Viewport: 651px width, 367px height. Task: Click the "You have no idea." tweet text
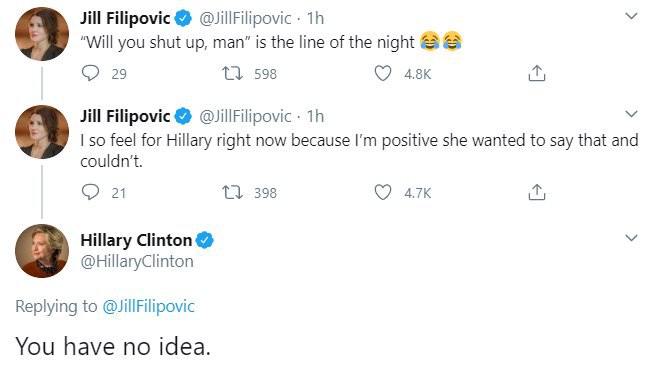[x=113, y=346]
